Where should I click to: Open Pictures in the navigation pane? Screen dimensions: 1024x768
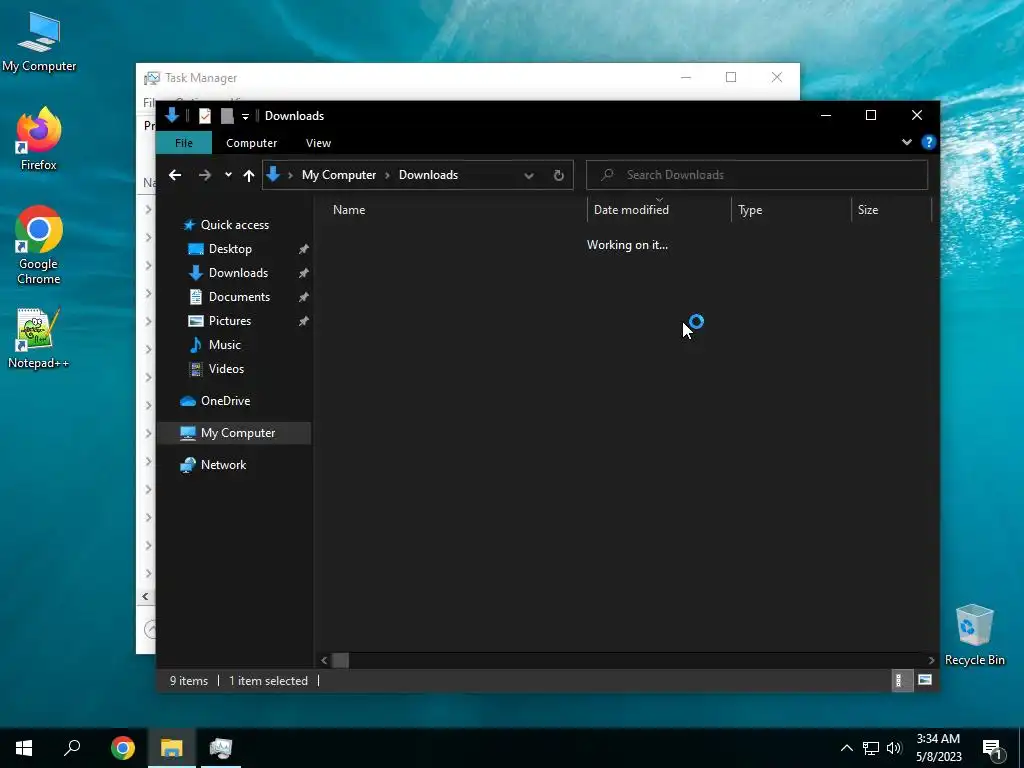coord(229,321)
